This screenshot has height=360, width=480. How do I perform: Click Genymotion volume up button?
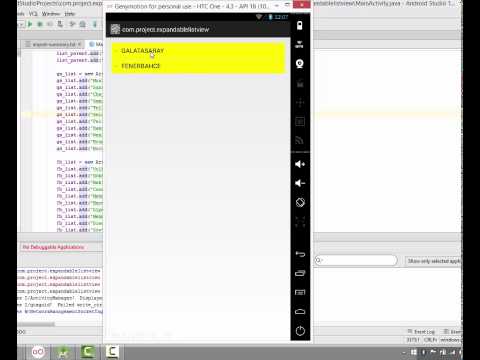[300, 164]
